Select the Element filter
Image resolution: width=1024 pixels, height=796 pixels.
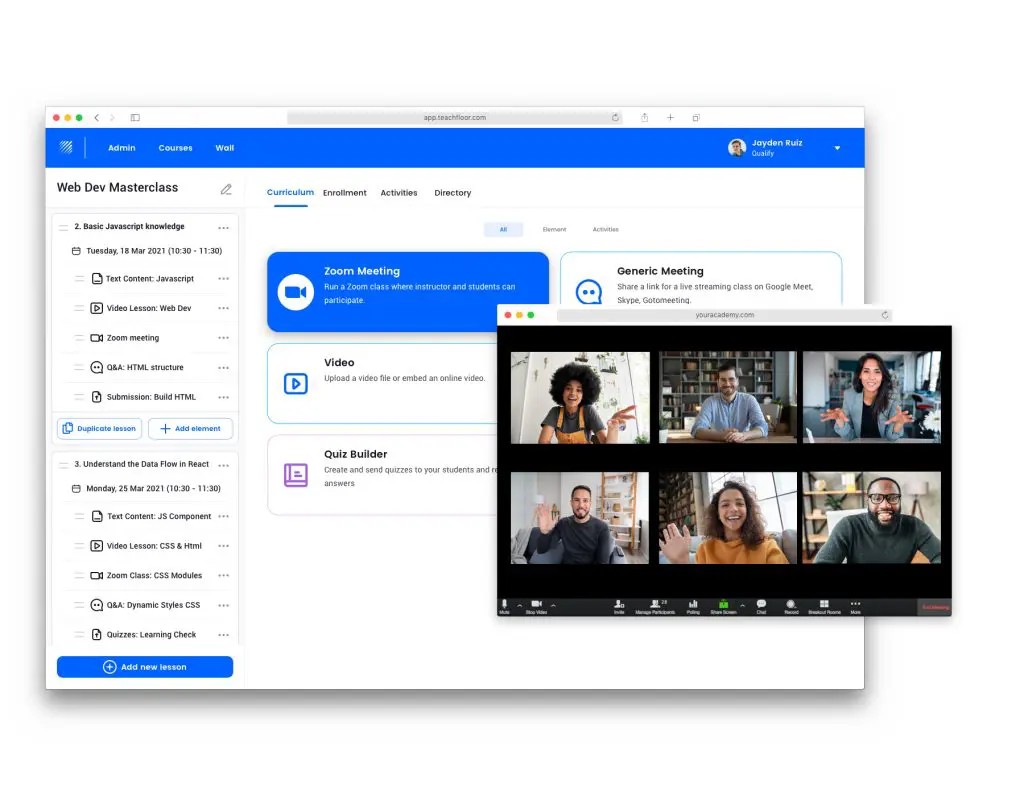point(554,229)
